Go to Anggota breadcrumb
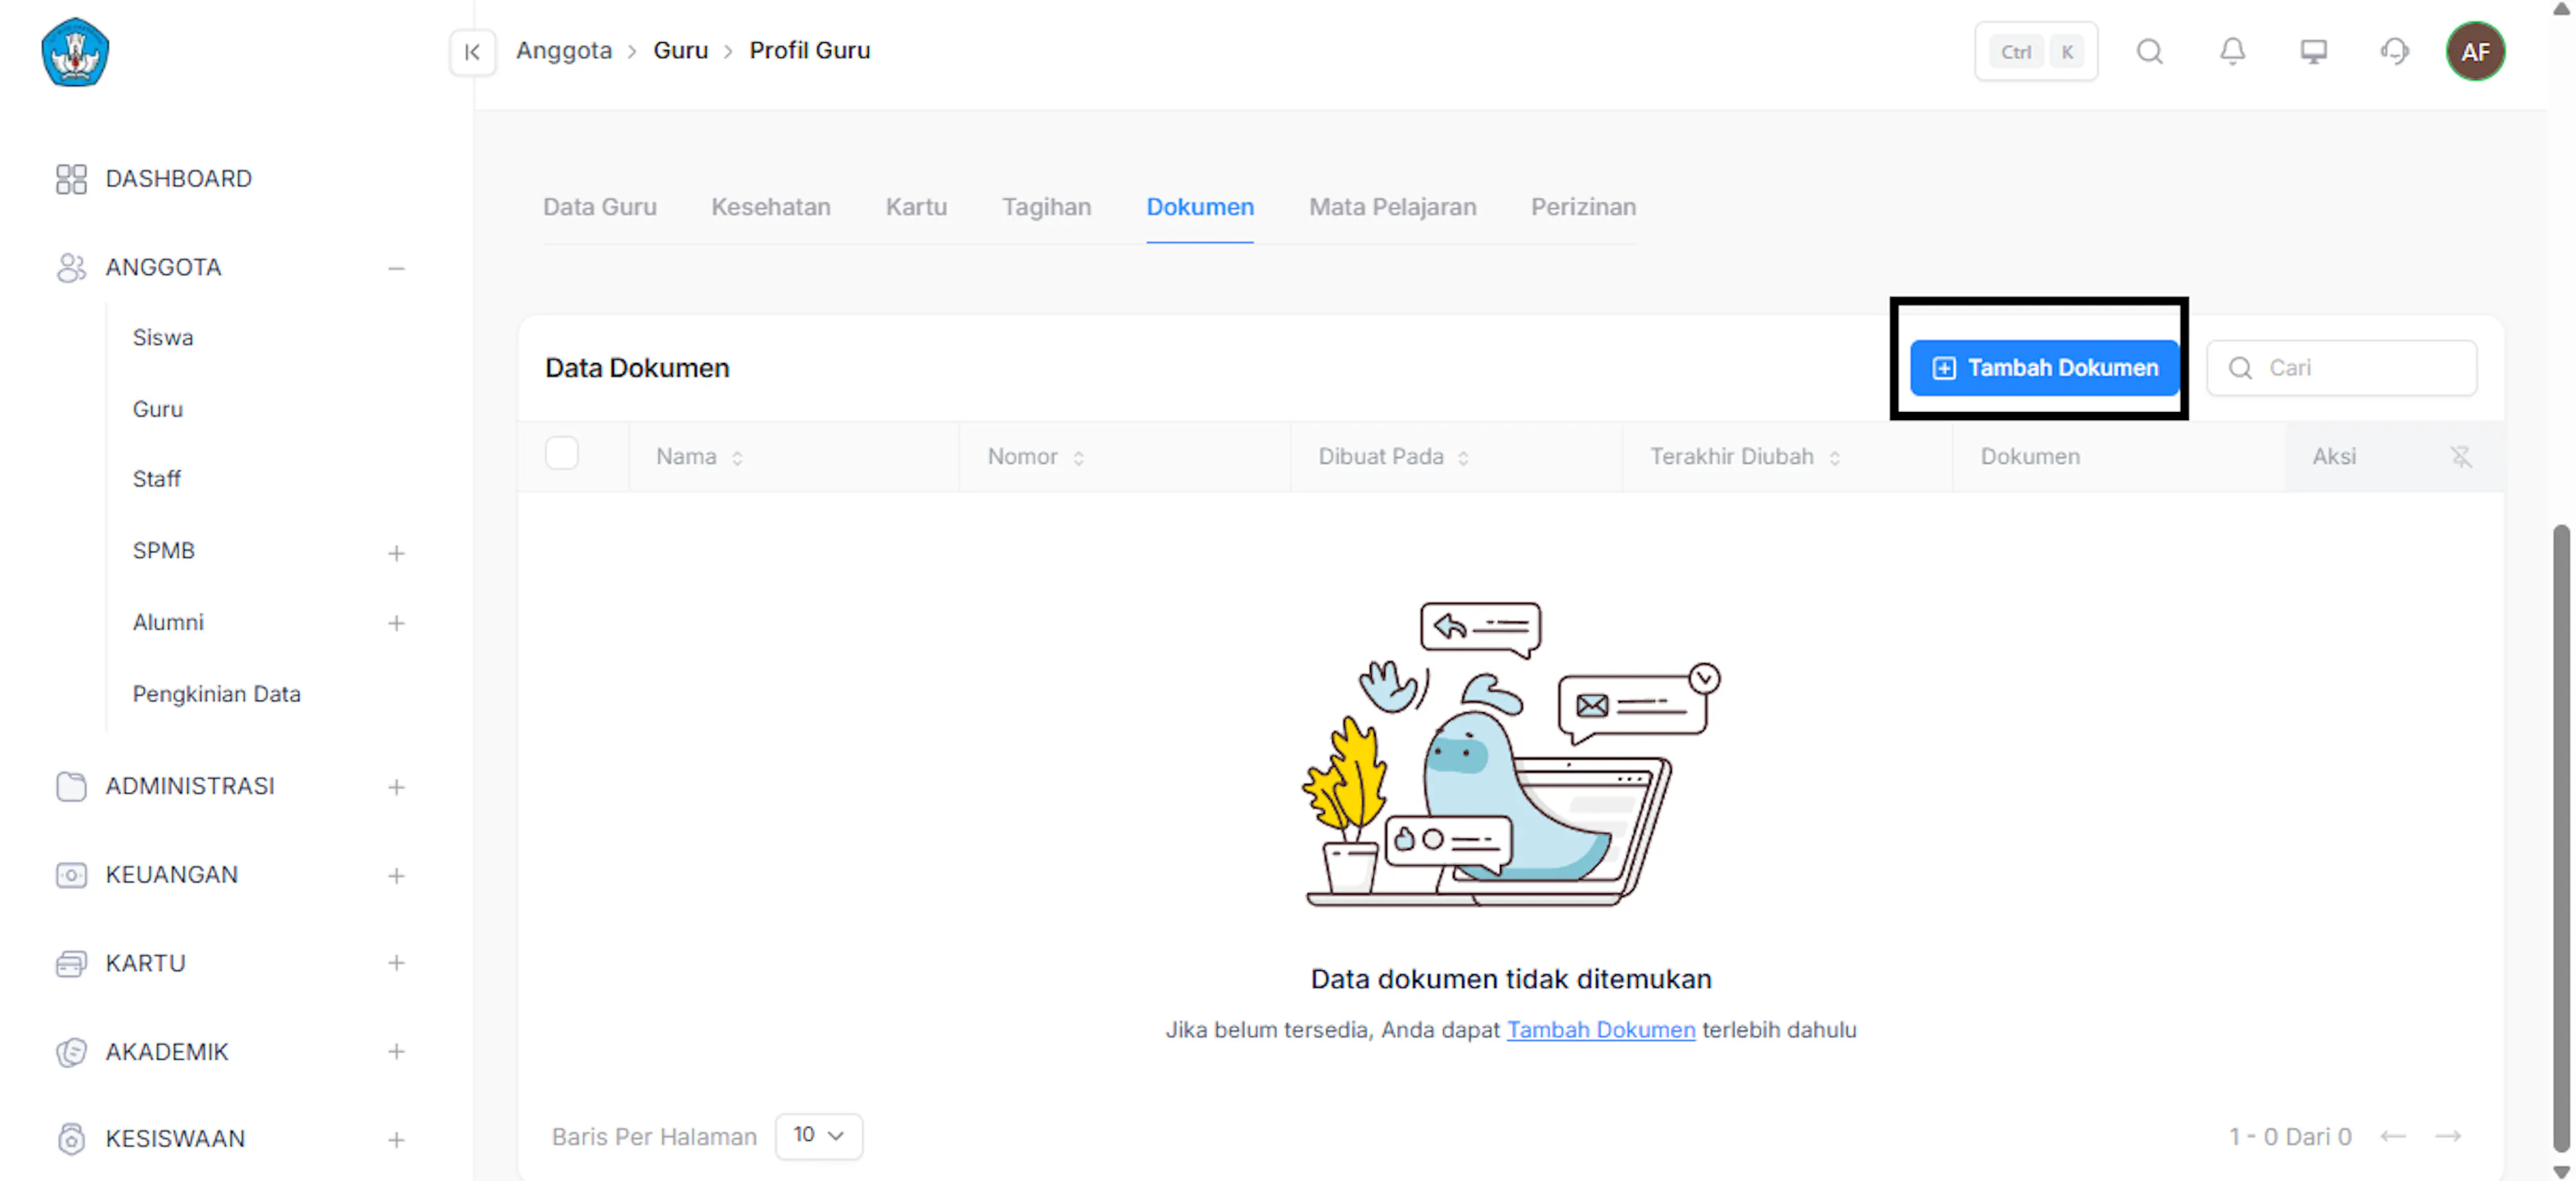This screenshot has width=2576, height=1181. (564, 51)
